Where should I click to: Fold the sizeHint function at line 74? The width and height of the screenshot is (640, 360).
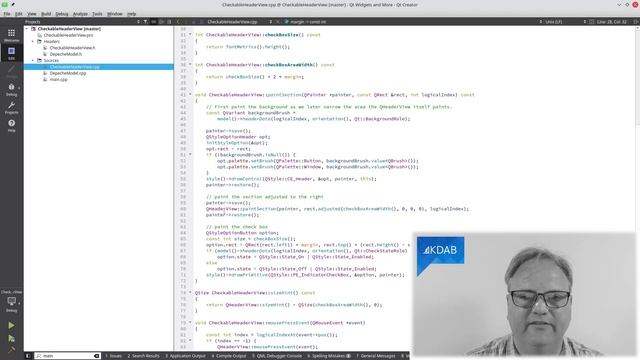pos(190,292)
